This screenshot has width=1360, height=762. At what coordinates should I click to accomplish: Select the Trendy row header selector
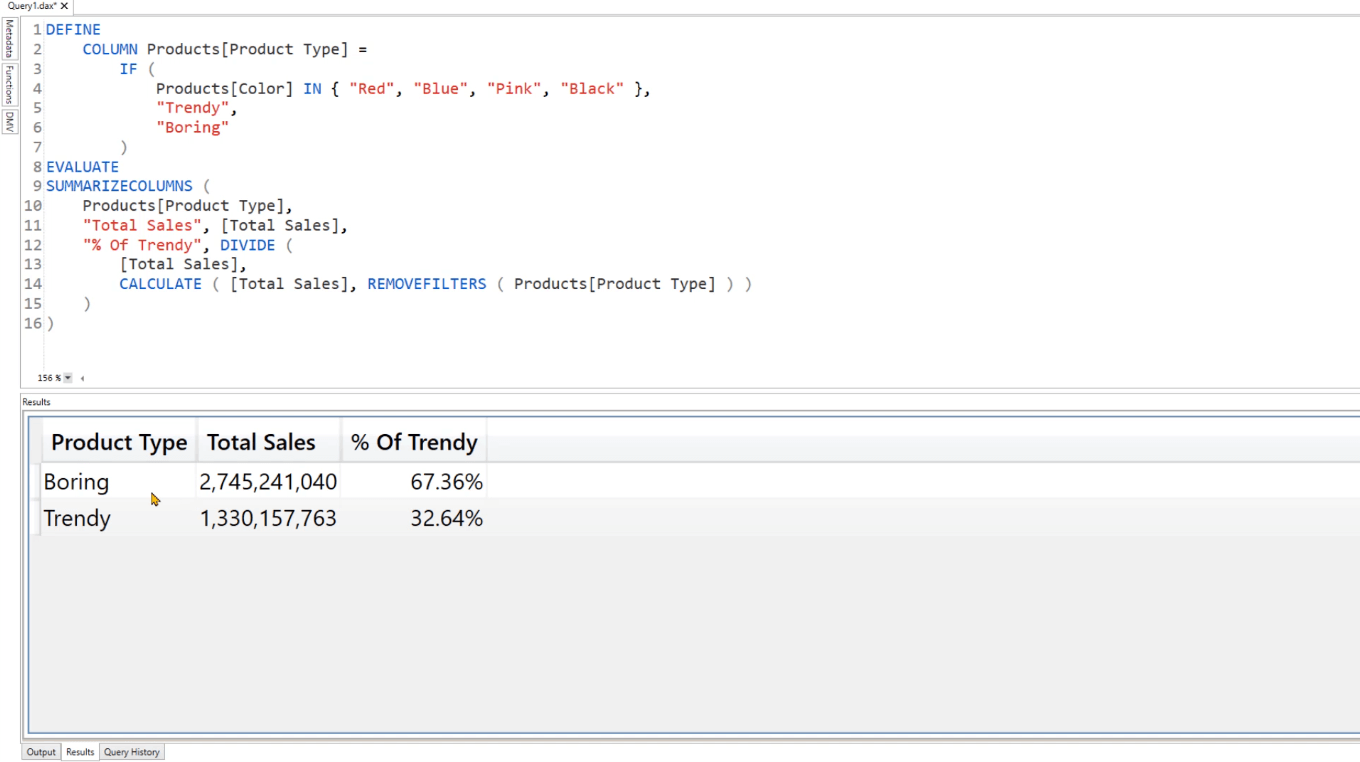click(36, 518)
